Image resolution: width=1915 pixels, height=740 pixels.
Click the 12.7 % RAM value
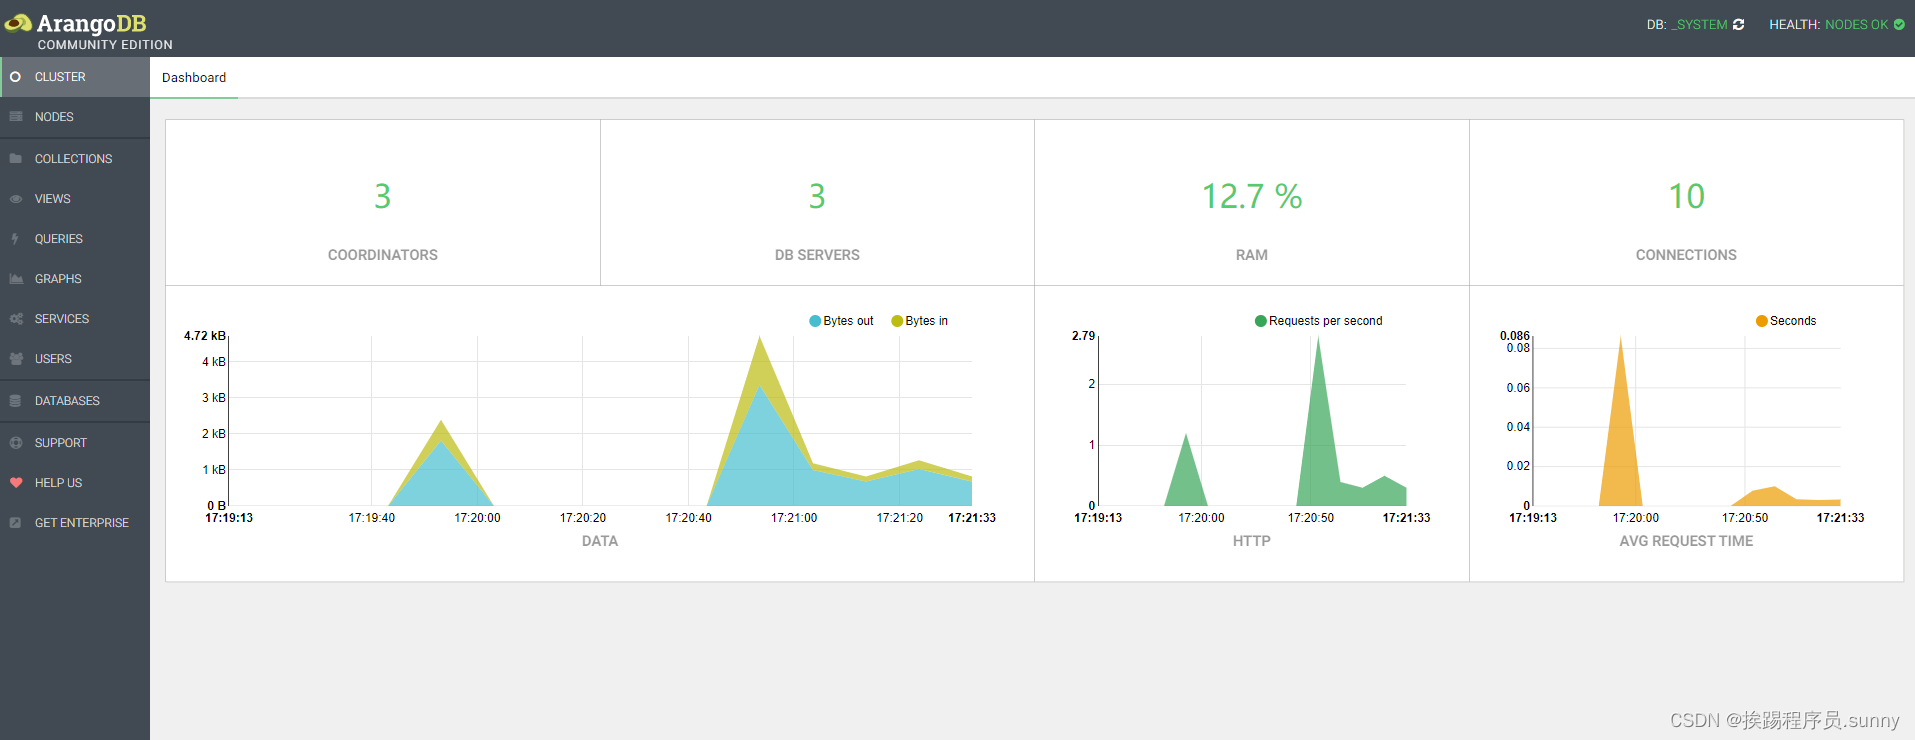[1252, 196]
